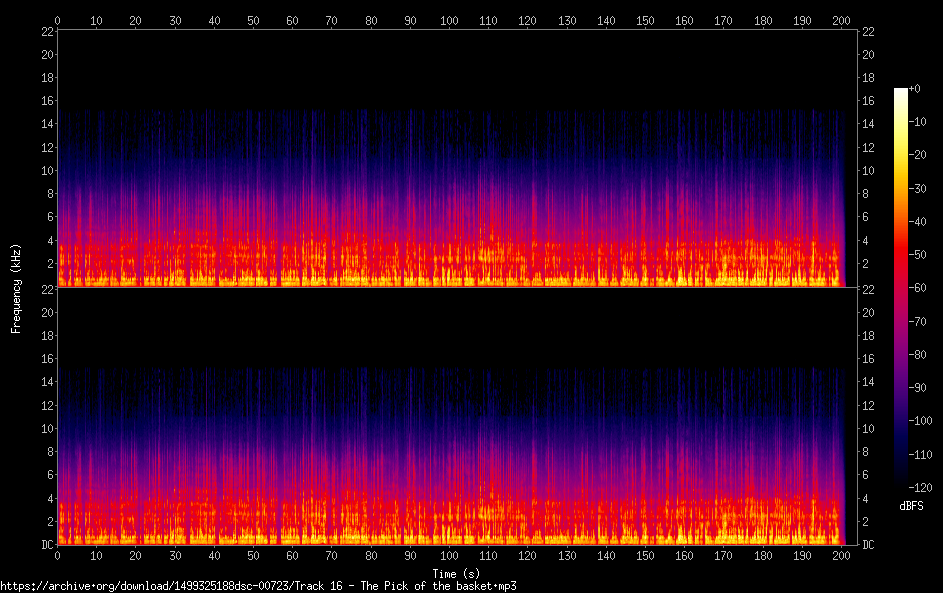Click the "200" tick on the top time axis
Screen dimensions: 943x593
point(841,20)
